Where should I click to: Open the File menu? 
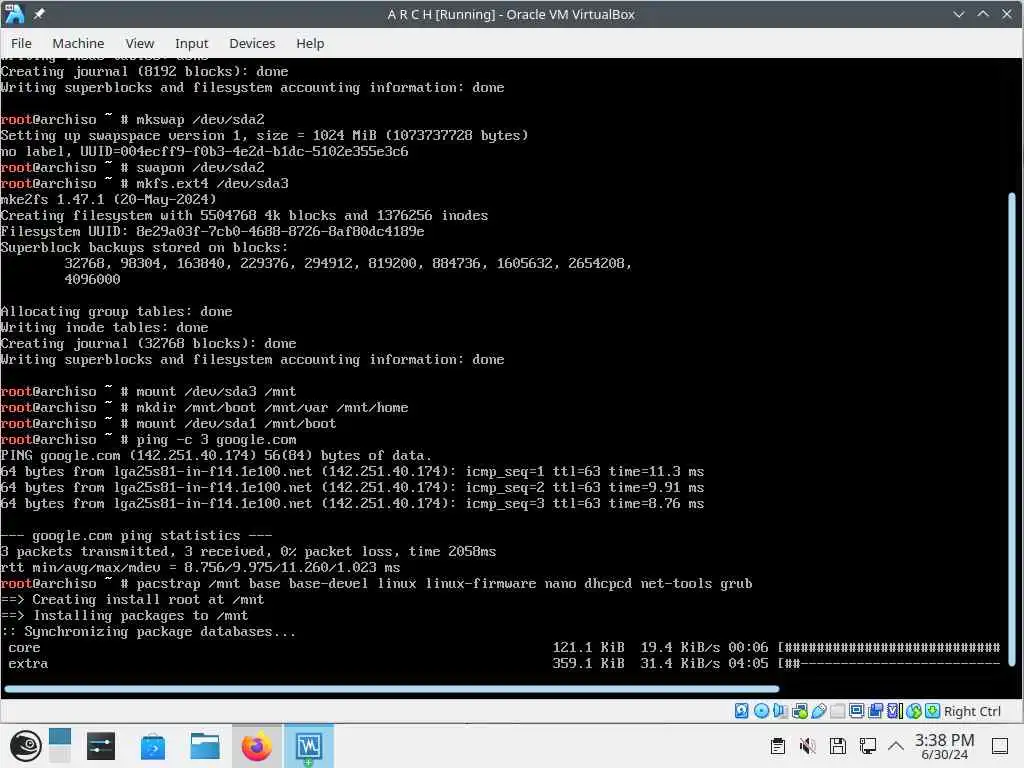21,43
